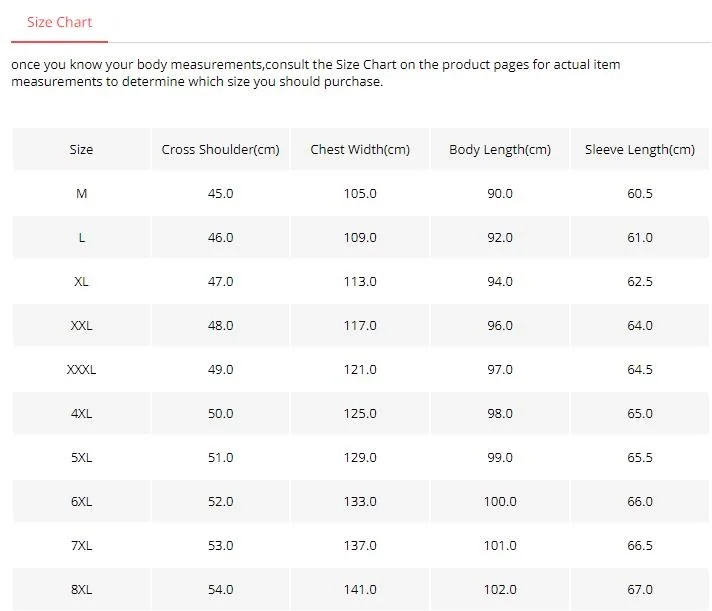Select the 5XL size label

tap(81, 458)
